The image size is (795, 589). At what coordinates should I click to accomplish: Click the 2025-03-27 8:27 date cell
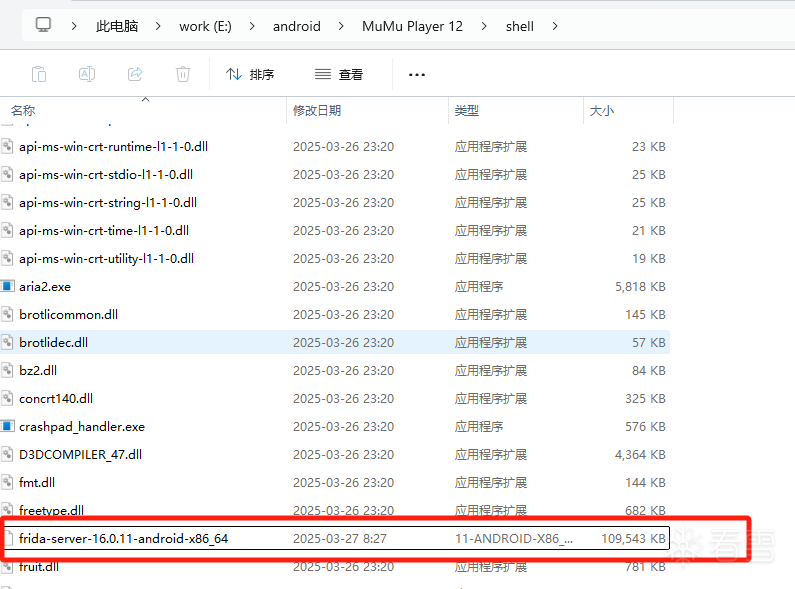coord(340,538)
